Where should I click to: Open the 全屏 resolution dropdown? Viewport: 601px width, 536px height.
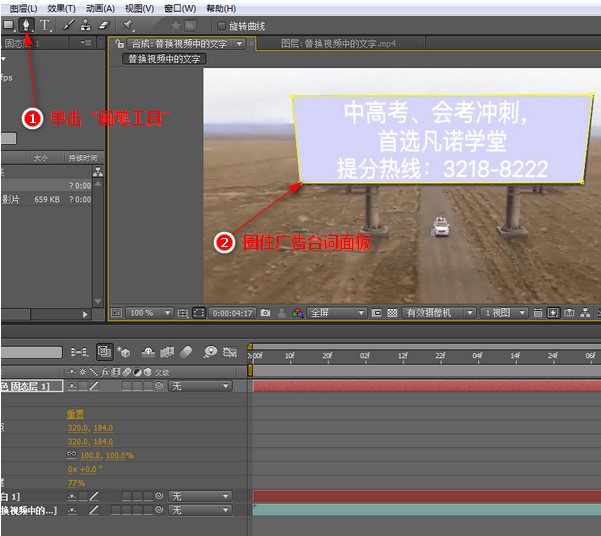(336, 313)
